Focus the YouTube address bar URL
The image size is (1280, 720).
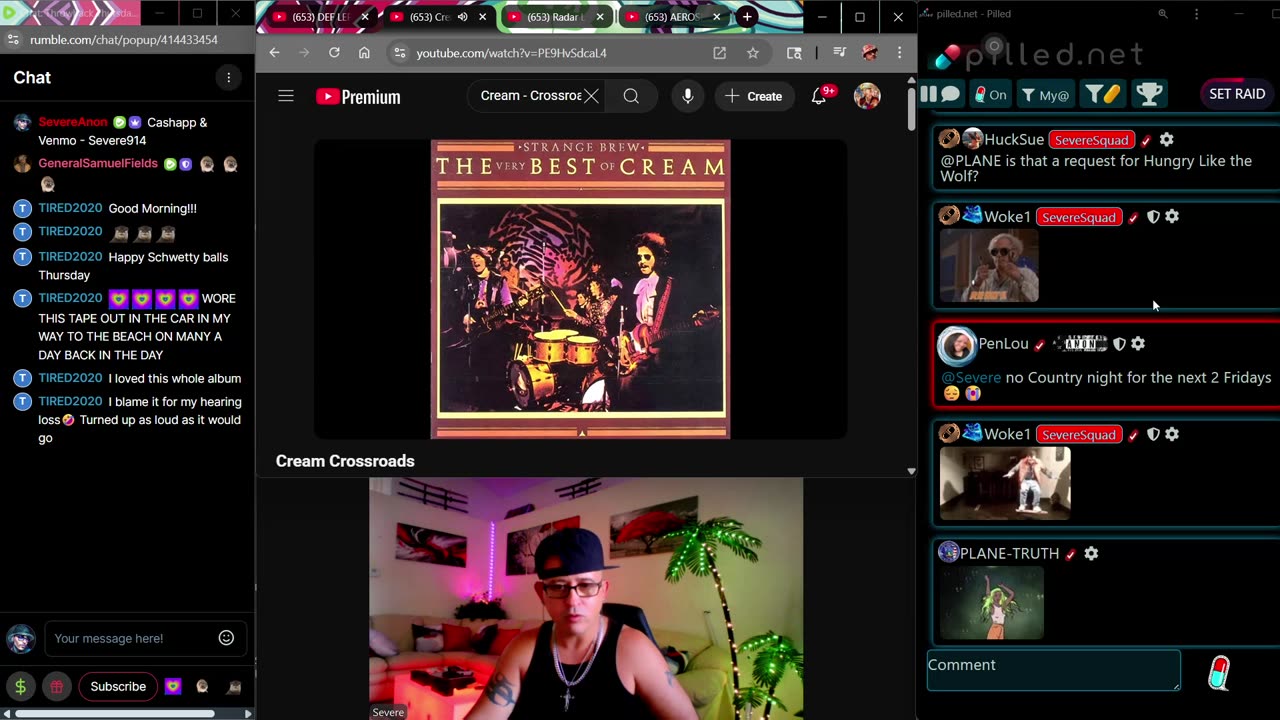(x=511, y=53)
